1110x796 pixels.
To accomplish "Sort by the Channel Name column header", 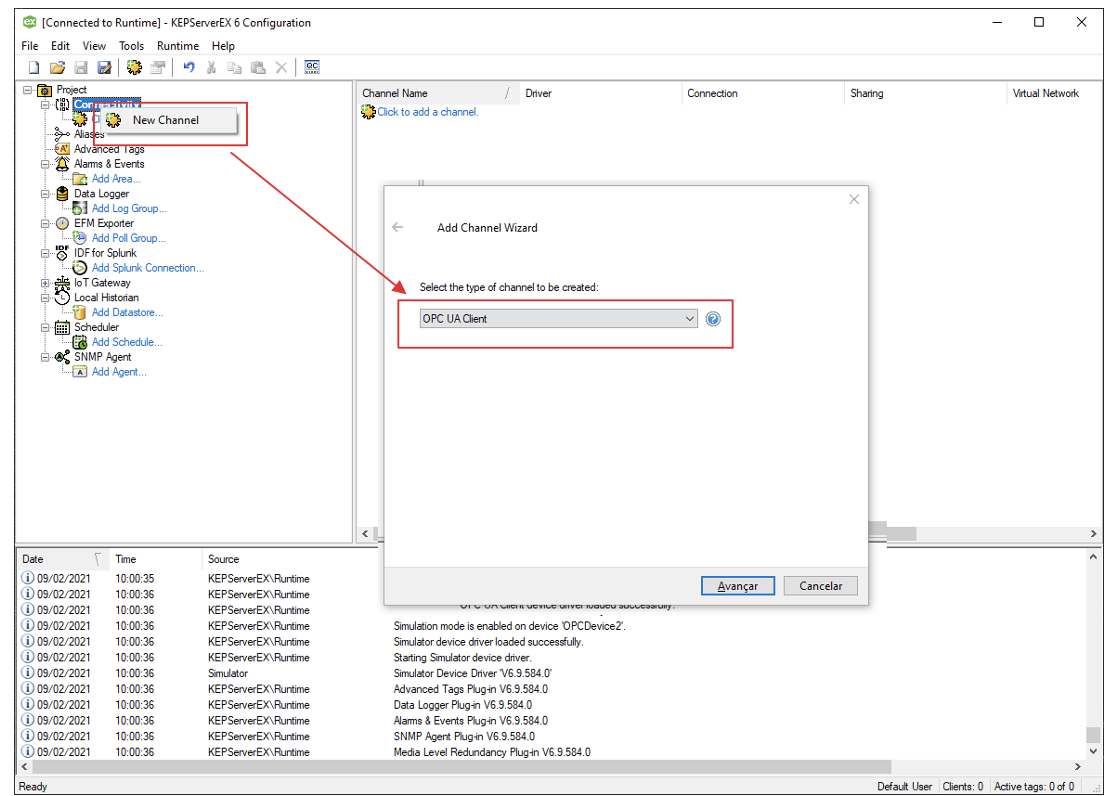I will click(x=437, y=93).
